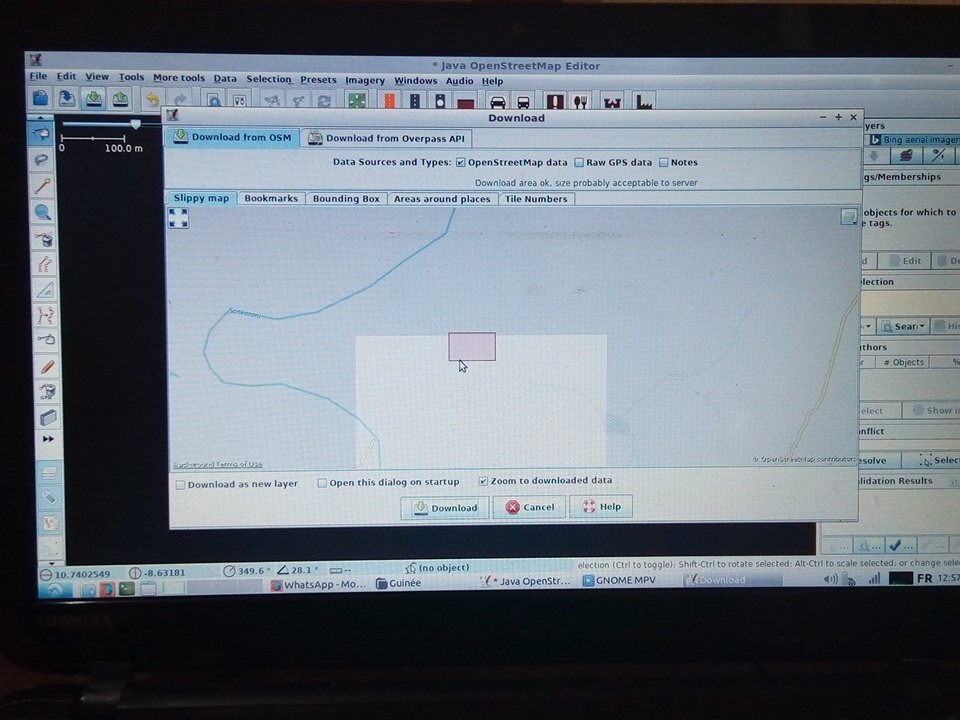Select the Select/move objects tool
Screen dimensions: 960x720
(42, 134)
